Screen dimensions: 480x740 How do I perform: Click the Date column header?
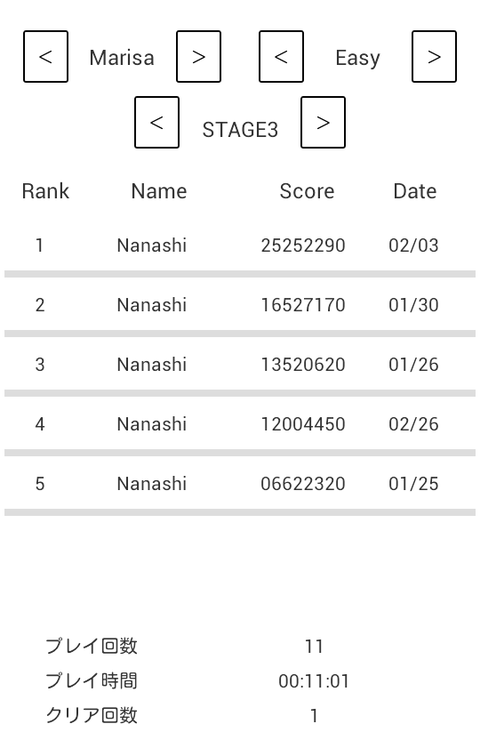pyautogui.click(x=415, y=191)
